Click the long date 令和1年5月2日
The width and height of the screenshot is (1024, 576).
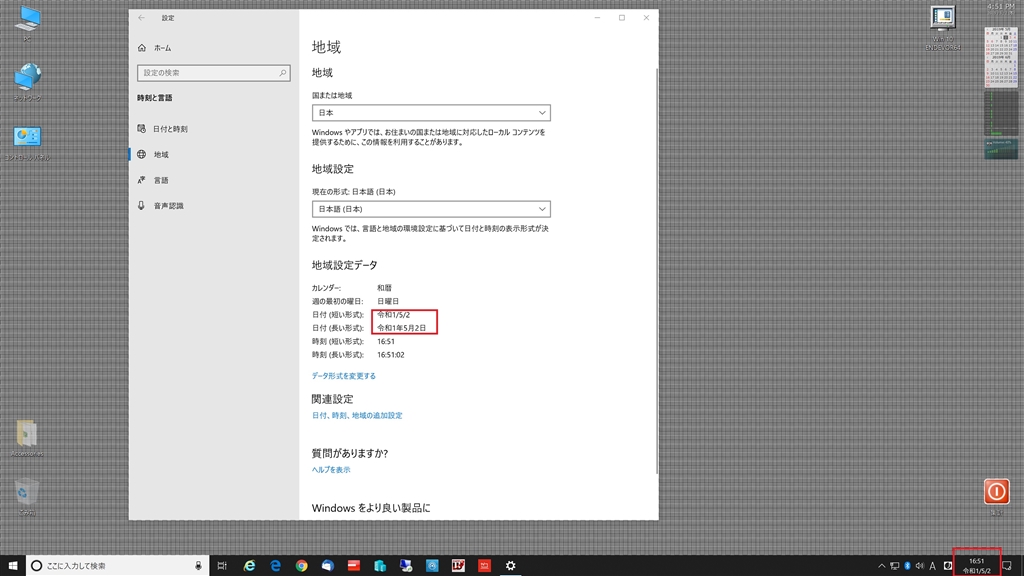pos(401,328)
